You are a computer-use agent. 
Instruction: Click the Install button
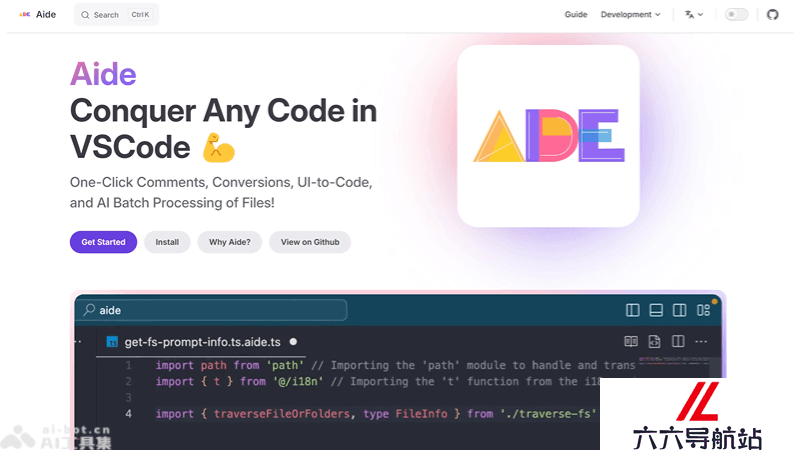point(167,242)
